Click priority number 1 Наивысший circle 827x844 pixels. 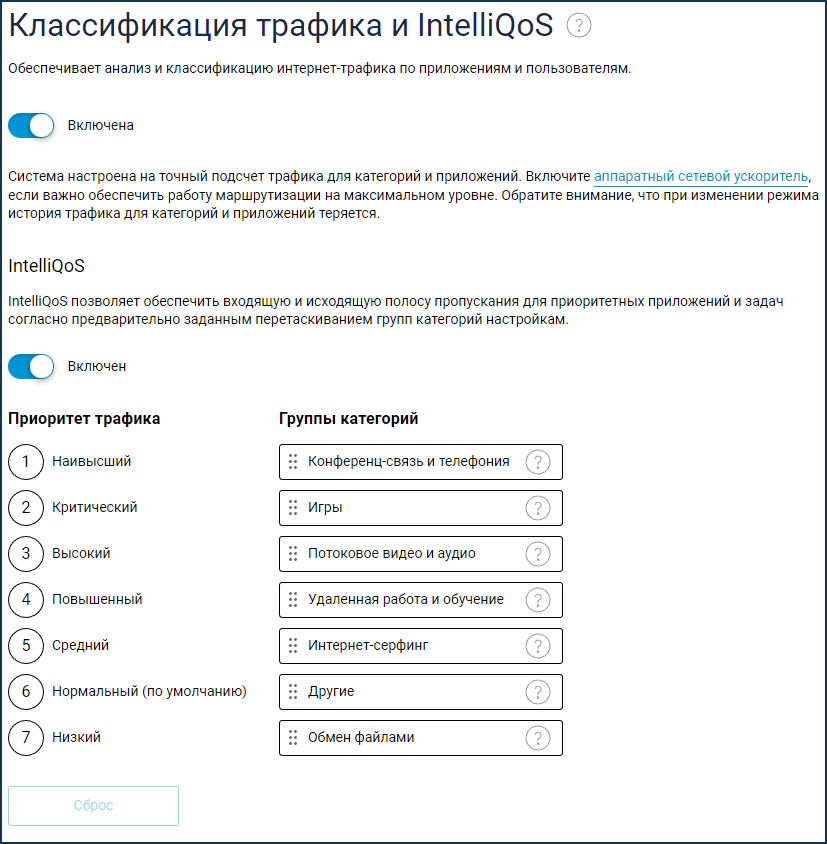pos(26,462)
